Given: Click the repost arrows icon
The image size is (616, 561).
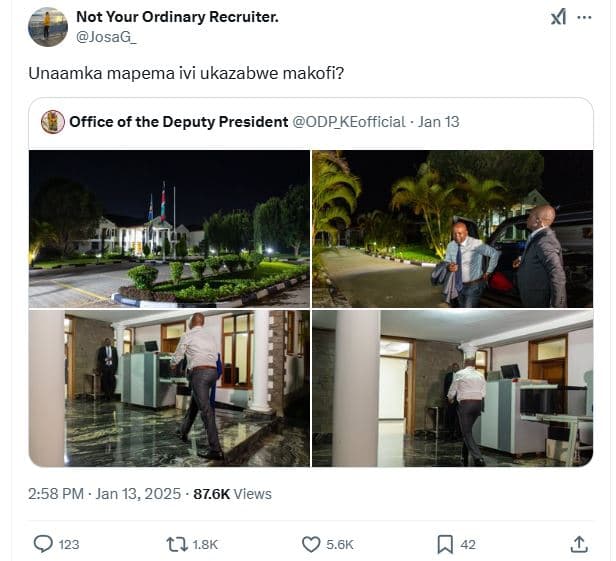Looking at the screenshot, I should click(x=176, y=544).
